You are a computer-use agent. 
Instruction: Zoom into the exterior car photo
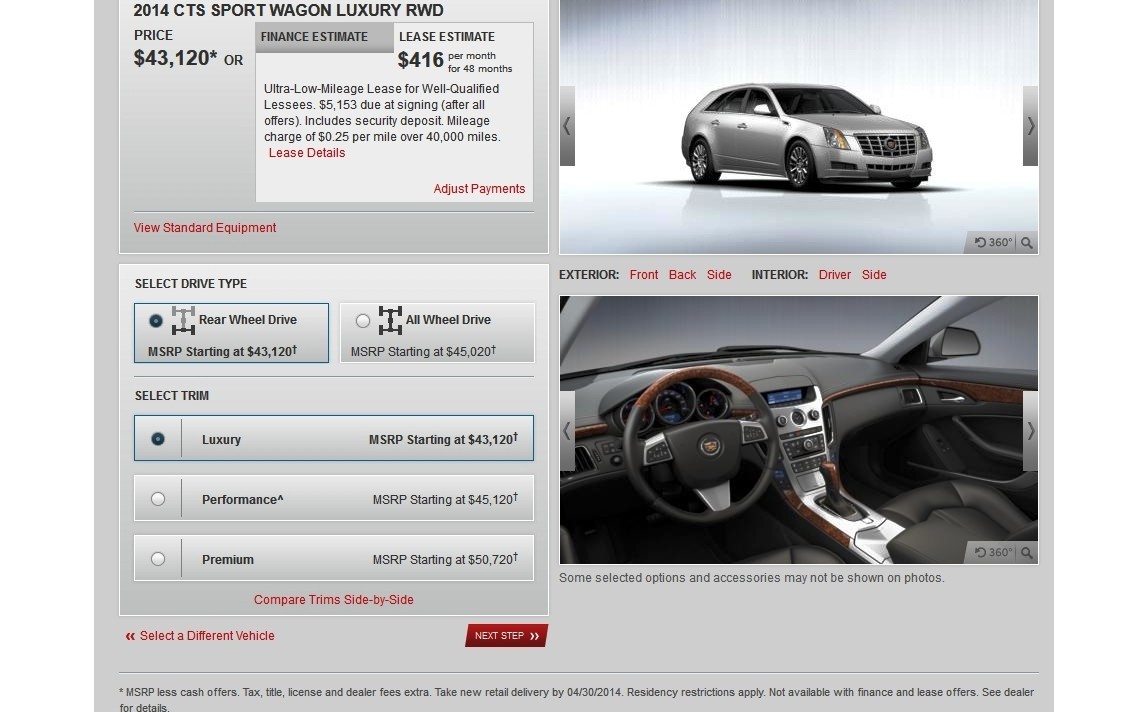[x=1027, y=243]
